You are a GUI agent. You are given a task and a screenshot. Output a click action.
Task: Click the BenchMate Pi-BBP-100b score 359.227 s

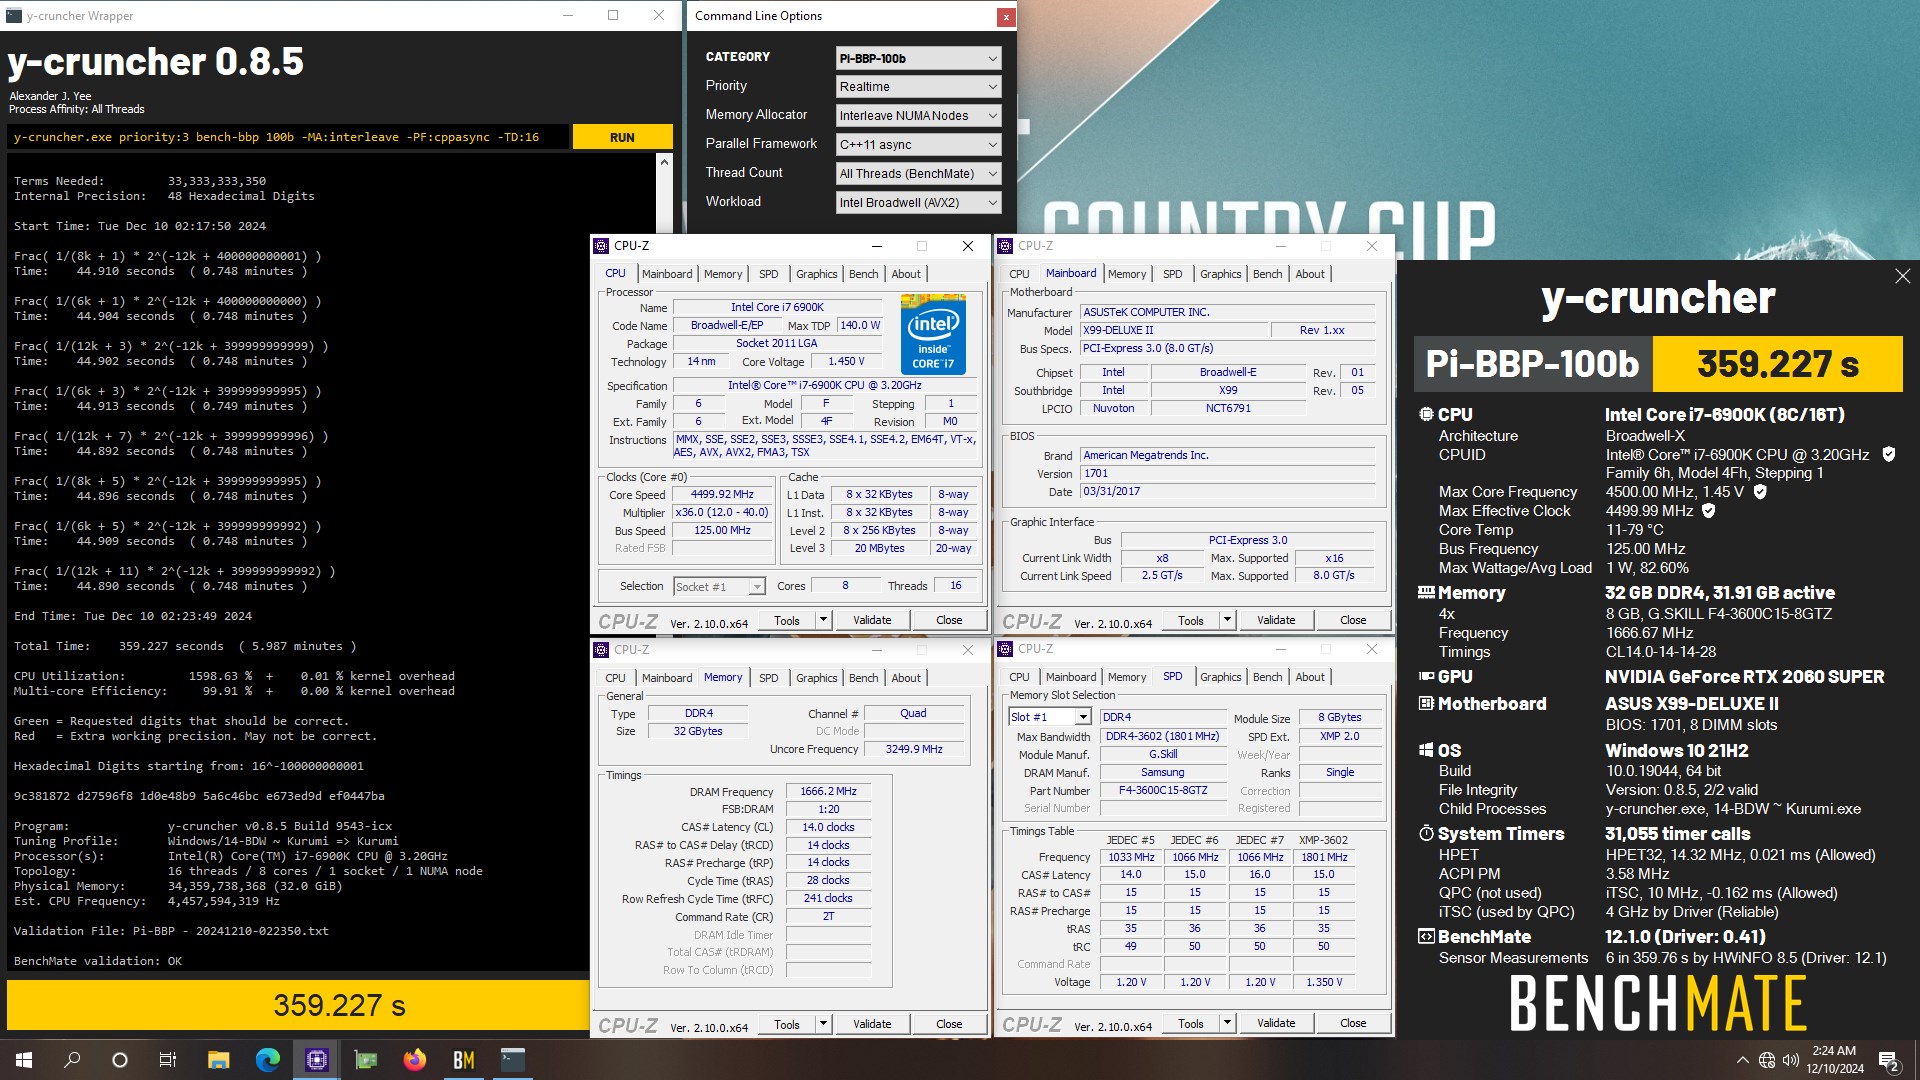1777,364
